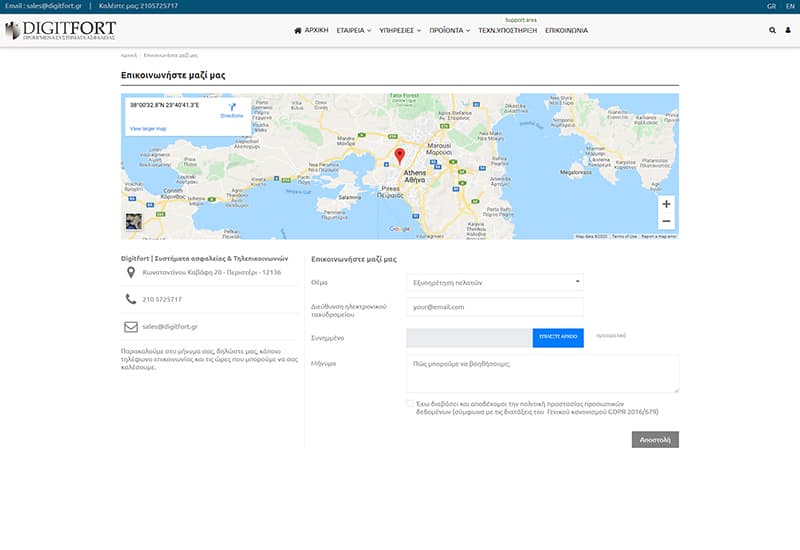The image size is (800, 550).
Task: Open the search magnifier icon
Action: (772, 30)
